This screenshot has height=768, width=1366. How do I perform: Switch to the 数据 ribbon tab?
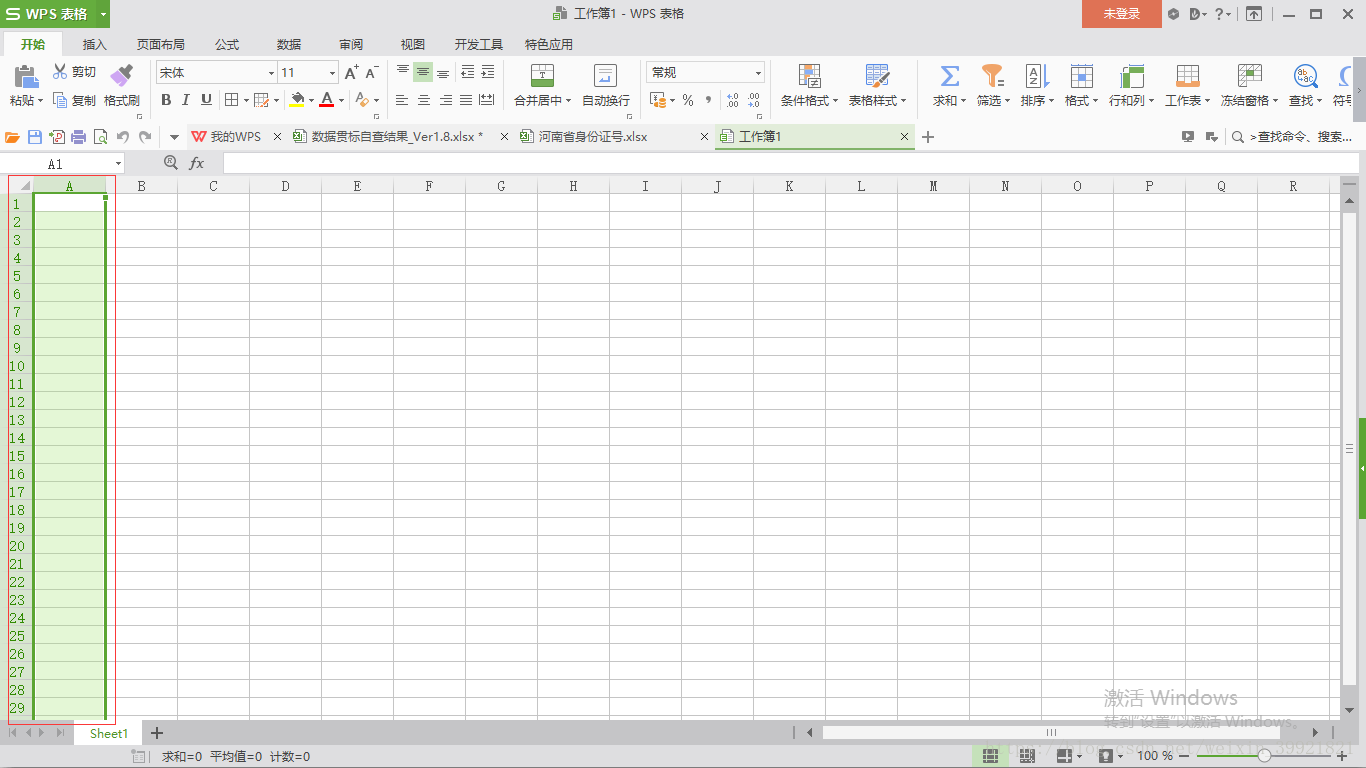point(289,44)
